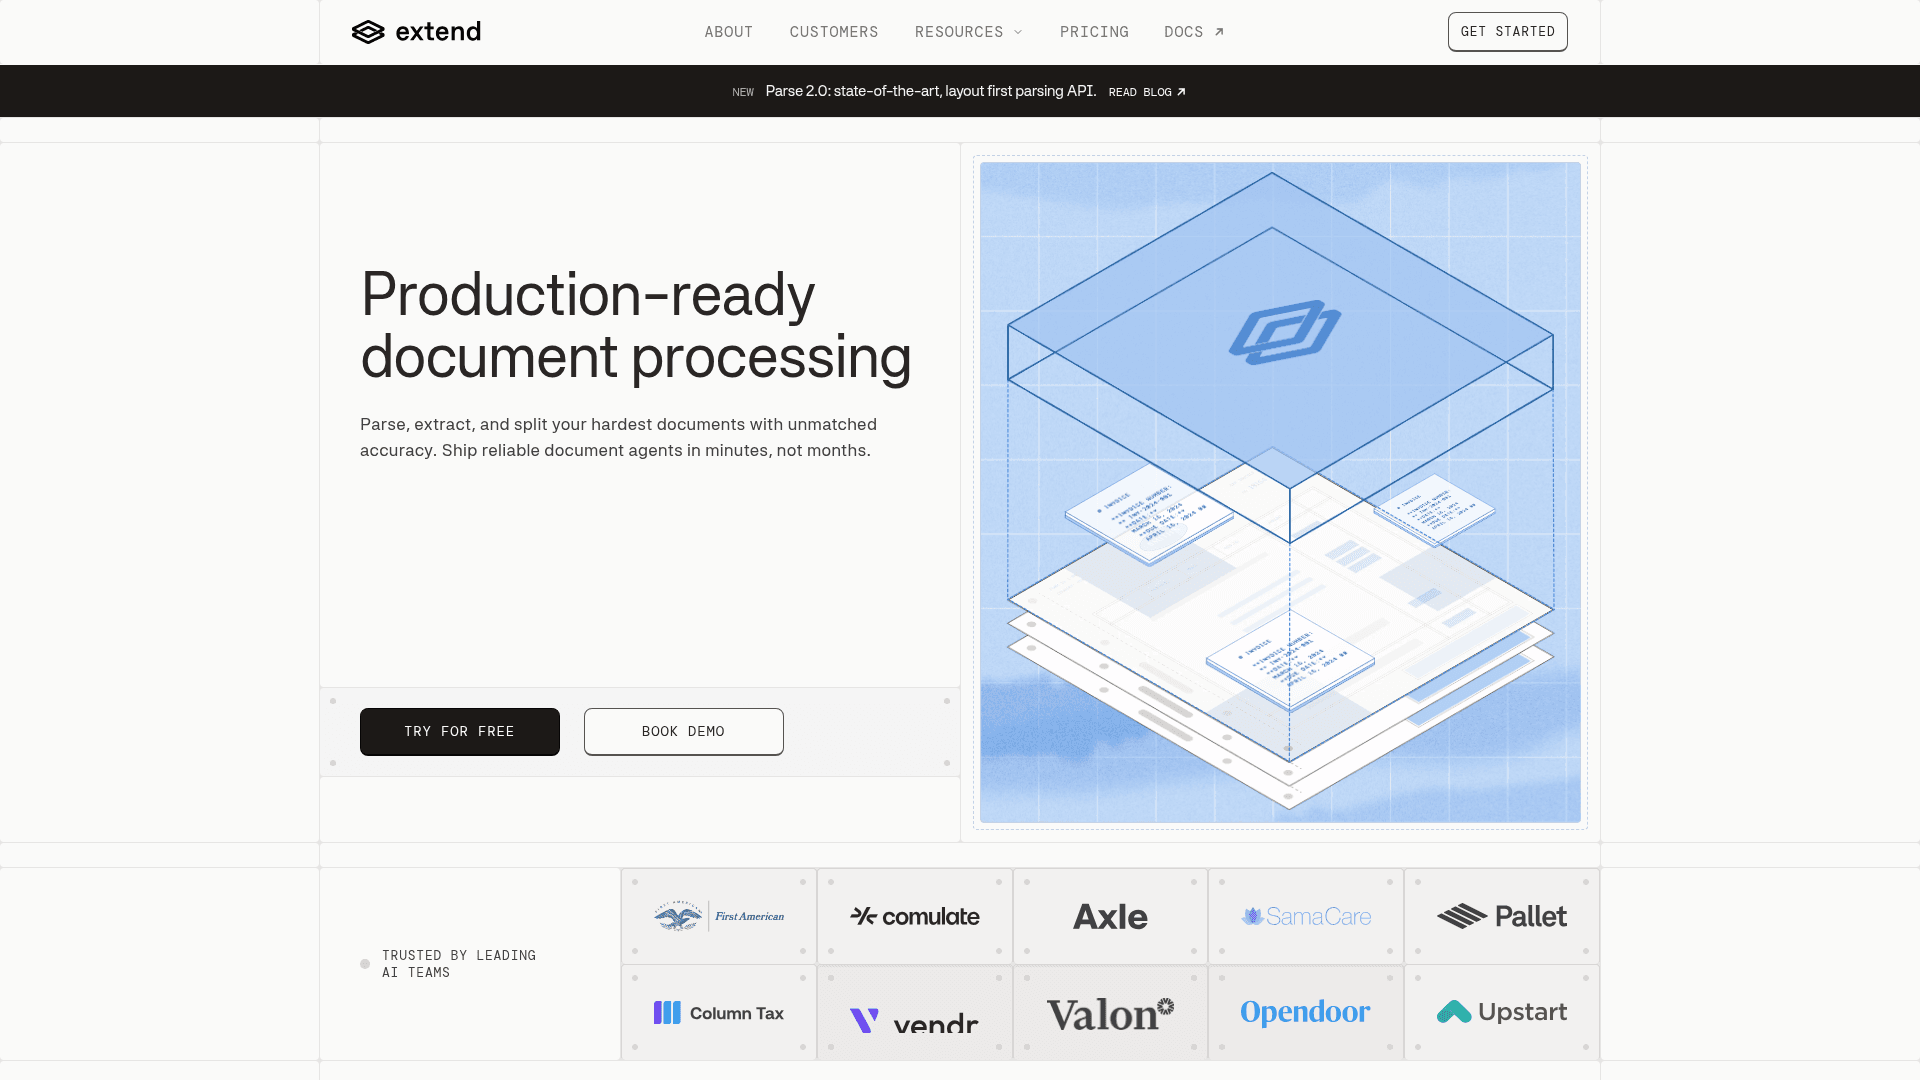Click the Column Tax logo
This screenshot has width=1920, height=1080.
coord(719,1013)
